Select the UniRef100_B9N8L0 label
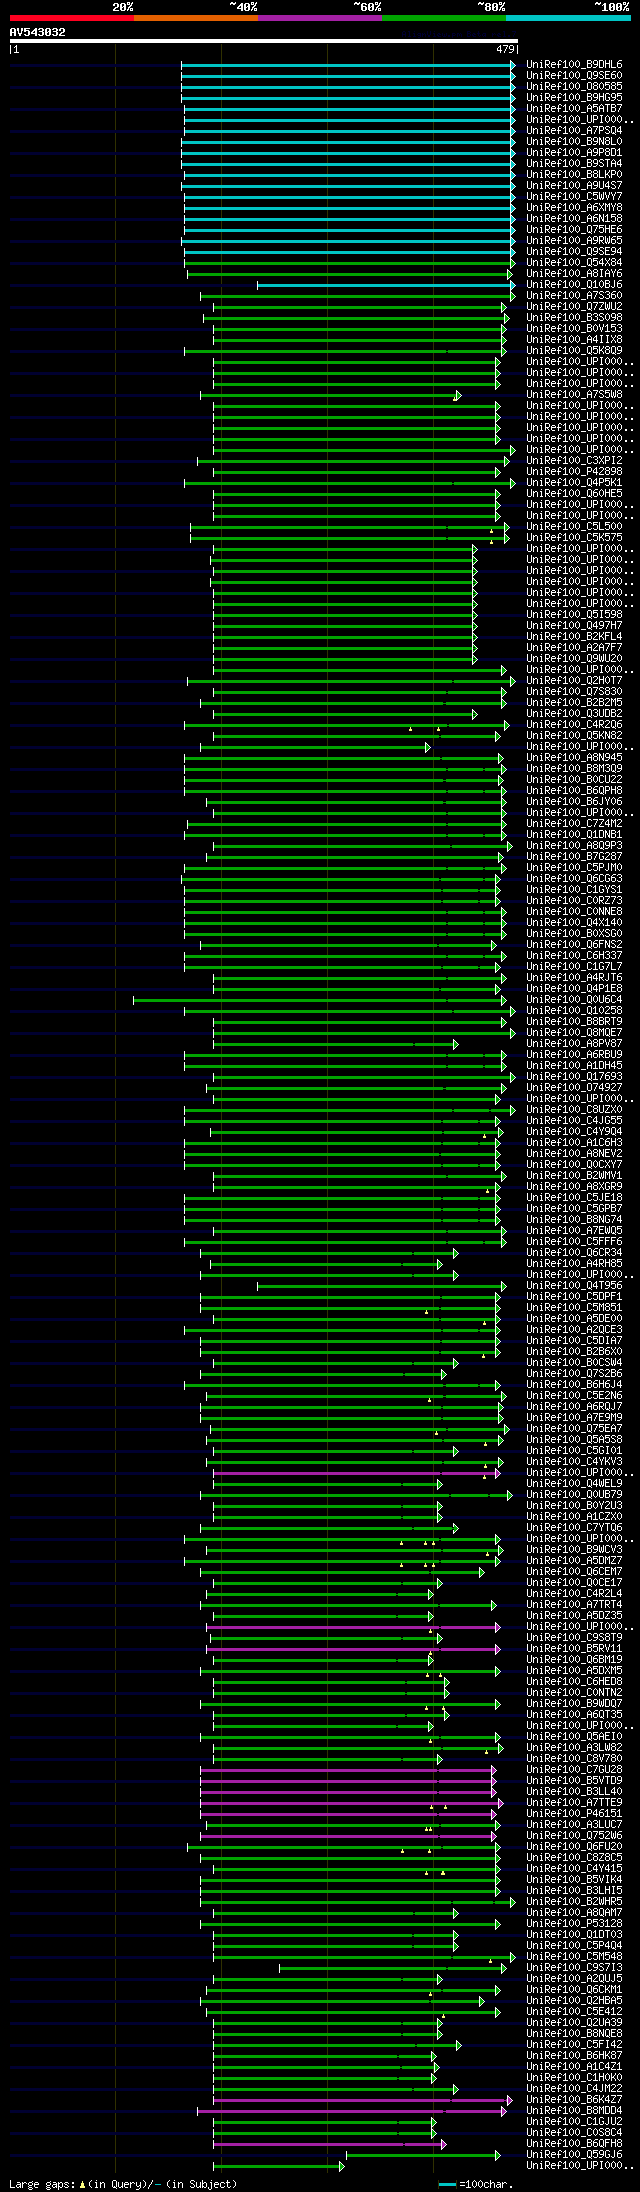The width and height of the screenshot is (640, 2192). click(574, 141)
